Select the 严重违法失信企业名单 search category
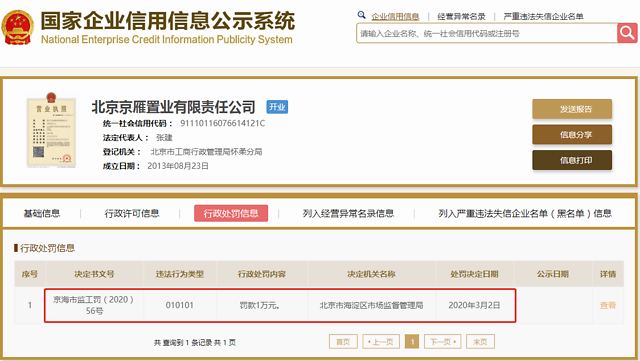Viewport: 640px width, 361px height. (x=543, y=16)
